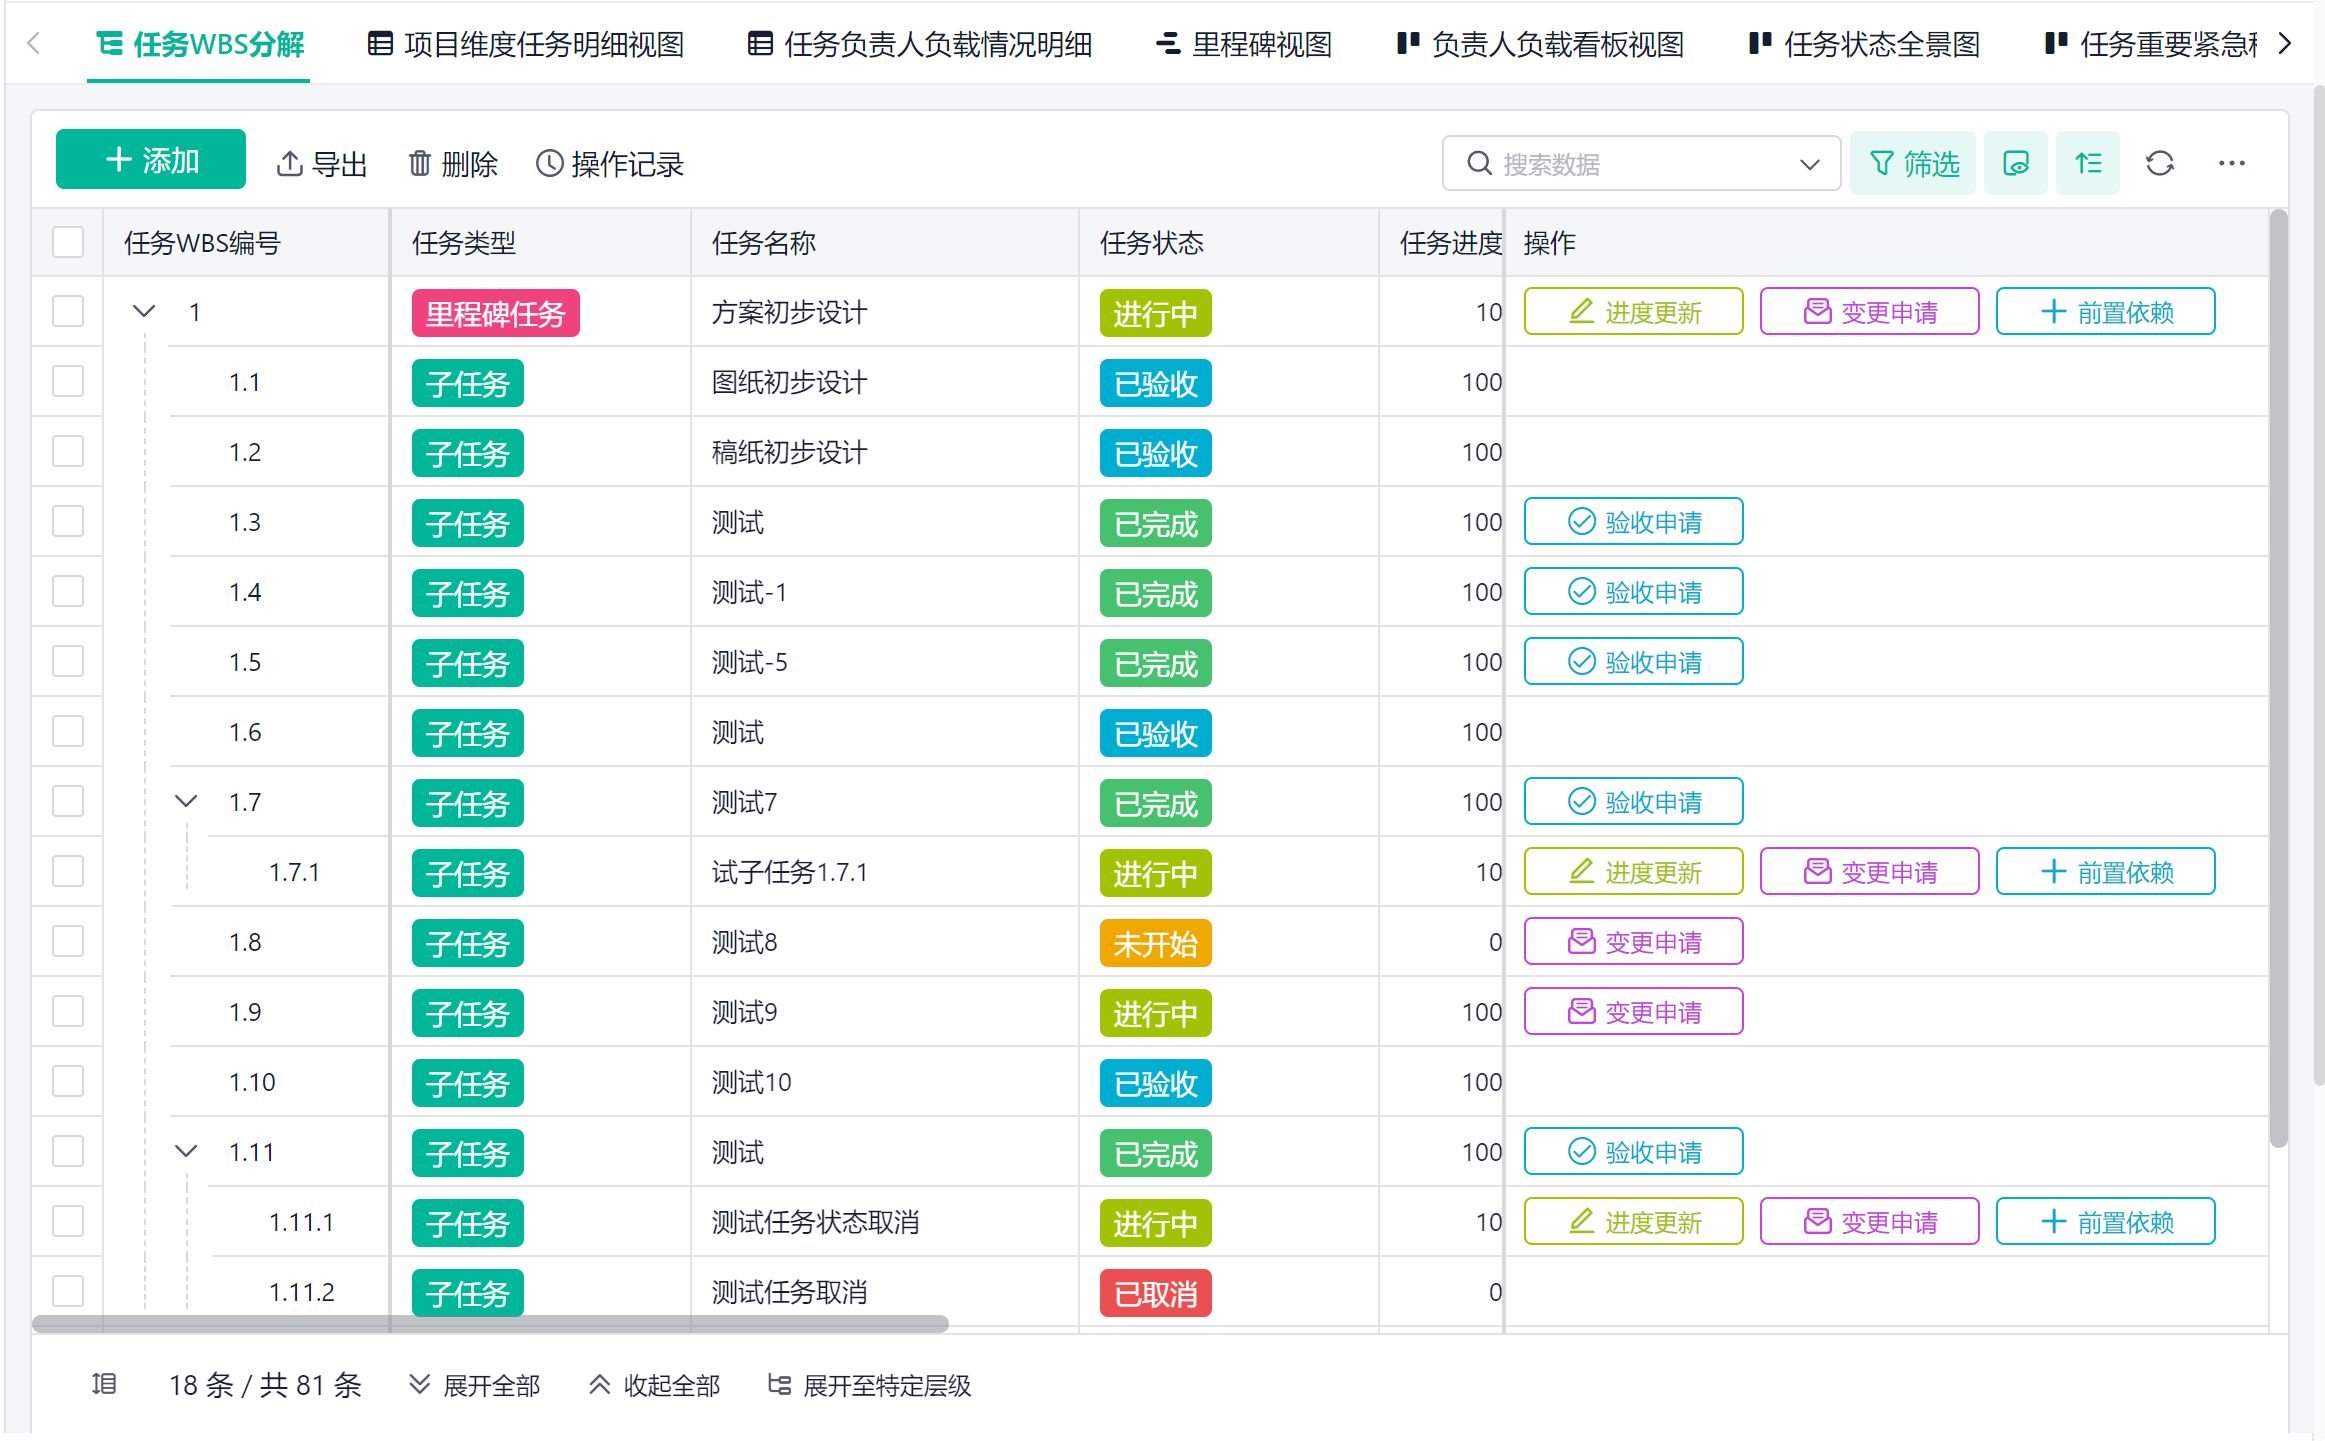The width and height of the screenshot is (2325, 1441).
Task: Click row height icon in footer
Action: [104, 1384]
